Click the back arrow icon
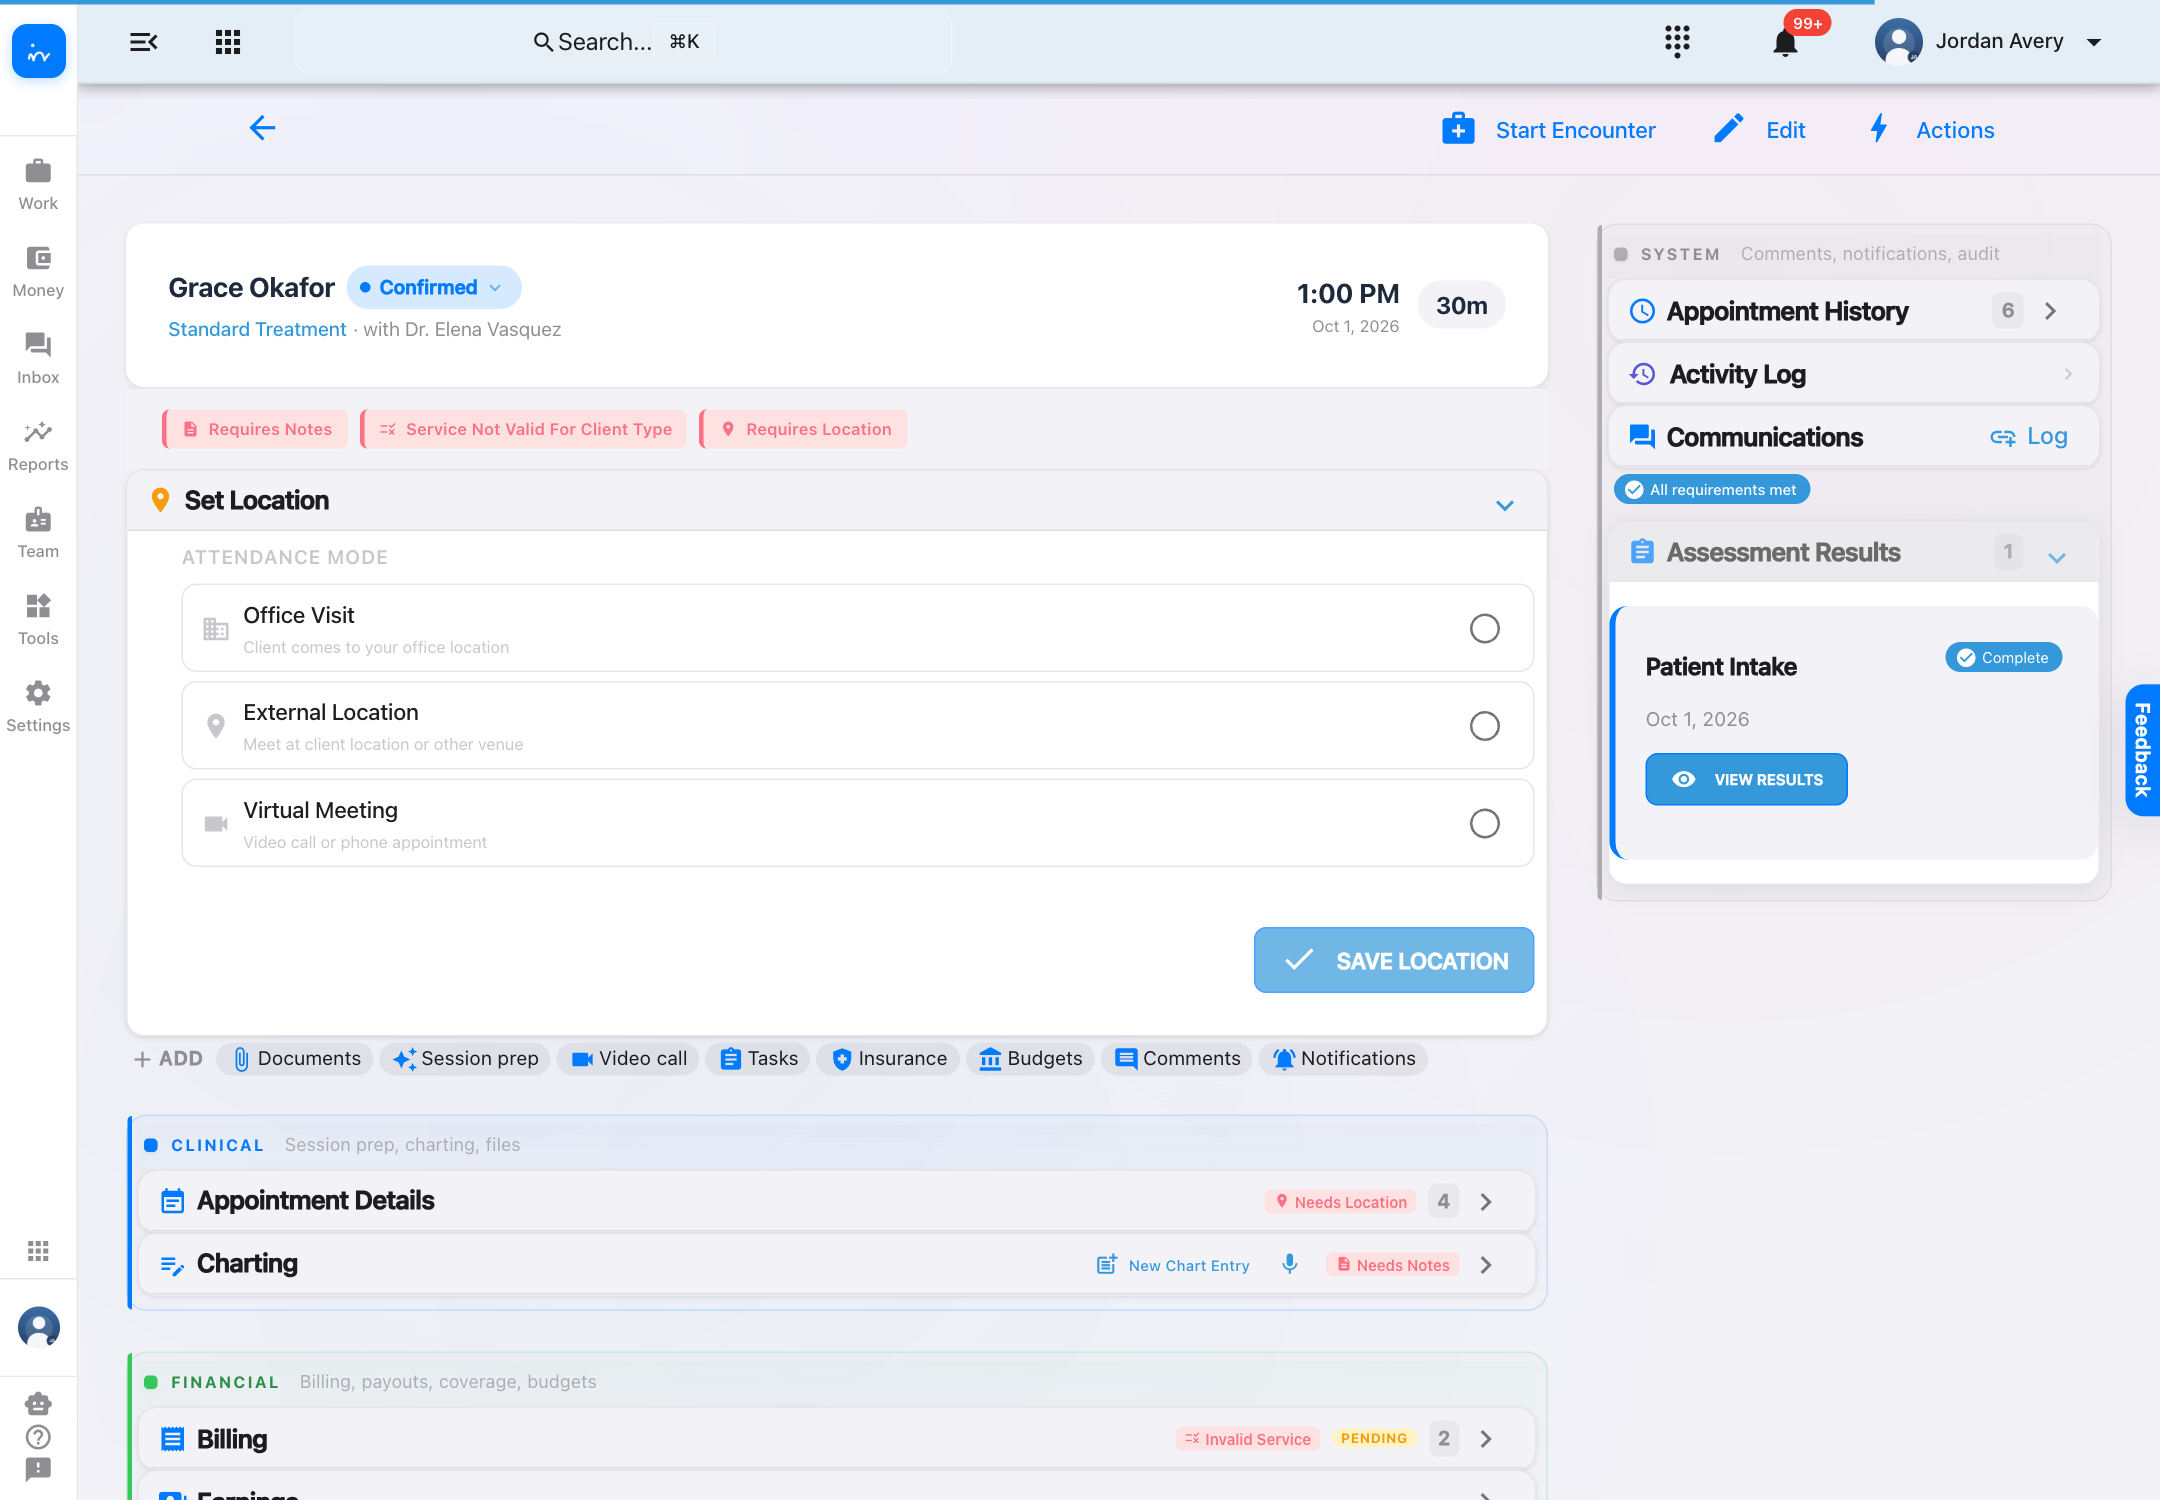2160x1500 pixels. click(262, 128)
